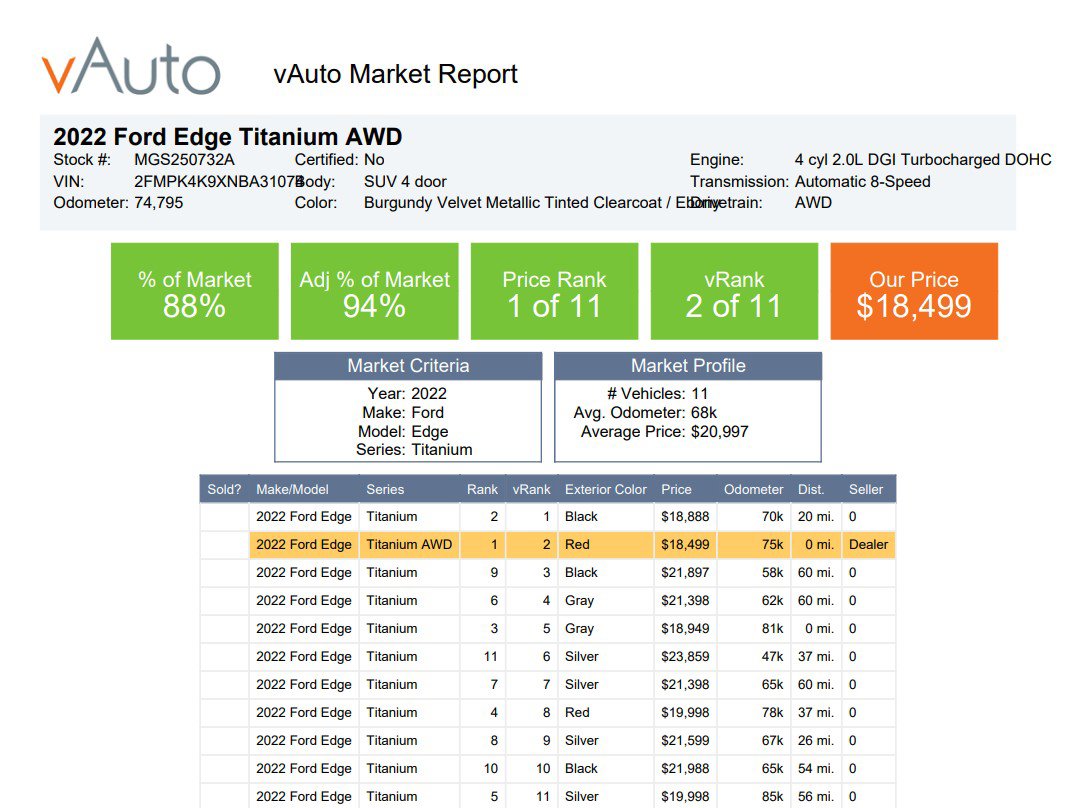Click the $23,859 price cell

(x=684, y=657)
